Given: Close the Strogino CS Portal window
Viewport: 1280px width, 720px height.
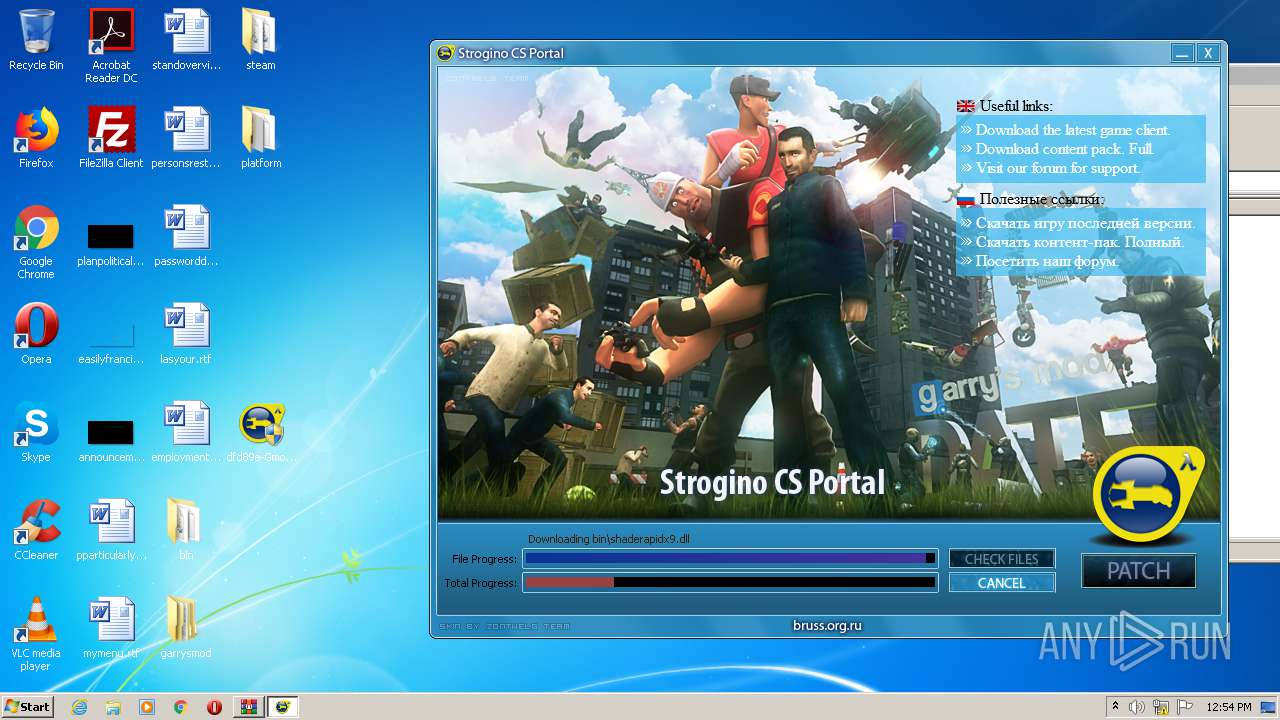Looking at the screenshot, I should coord(1208,53).
